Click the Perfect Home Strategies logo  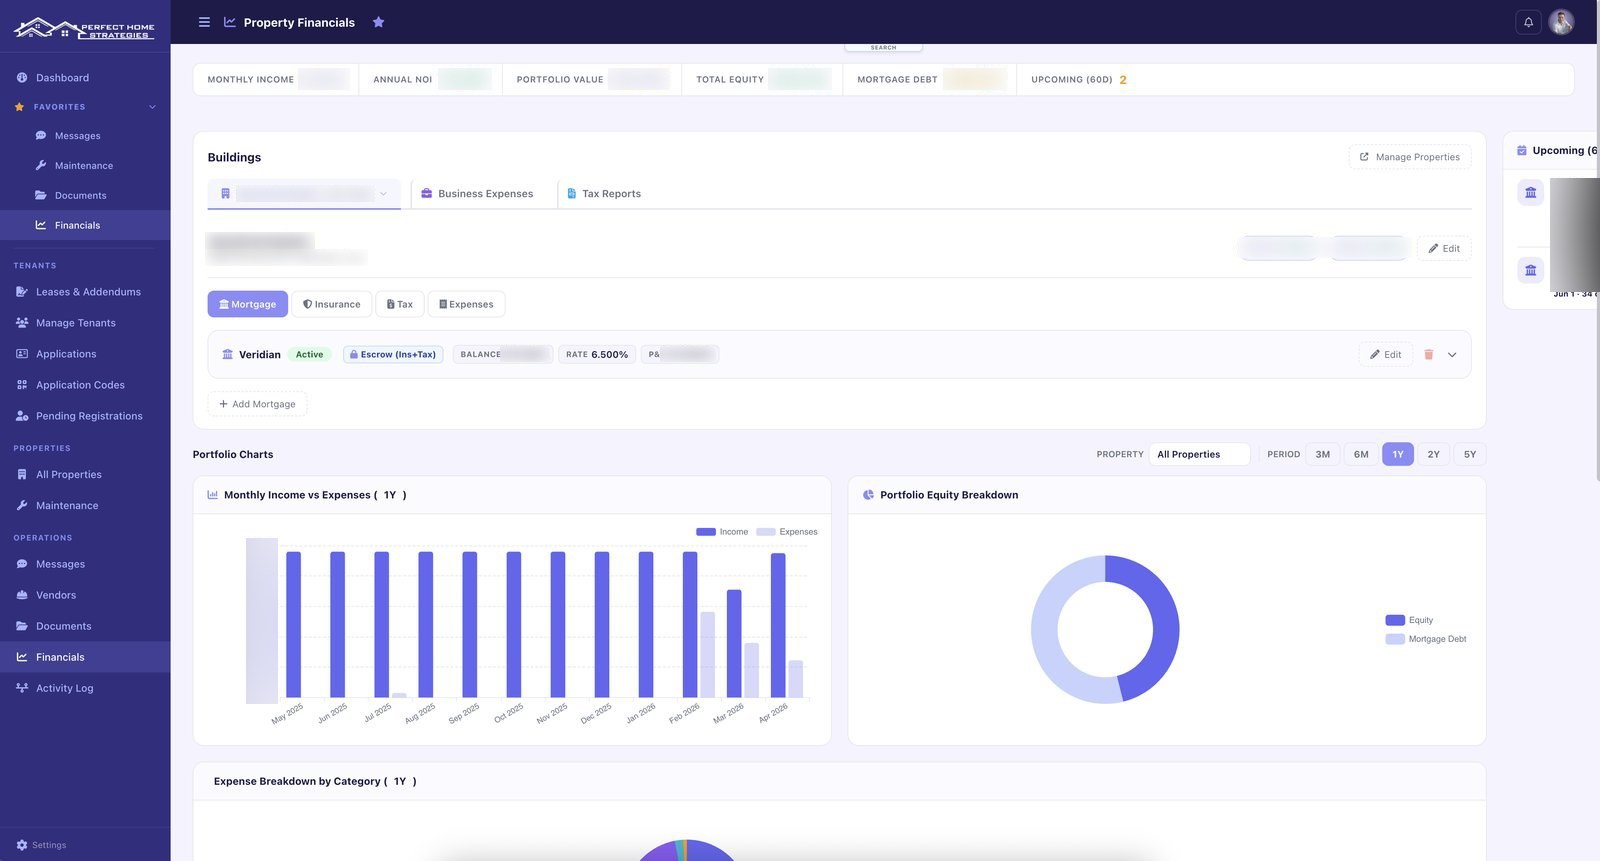click(x=84, y=28)
